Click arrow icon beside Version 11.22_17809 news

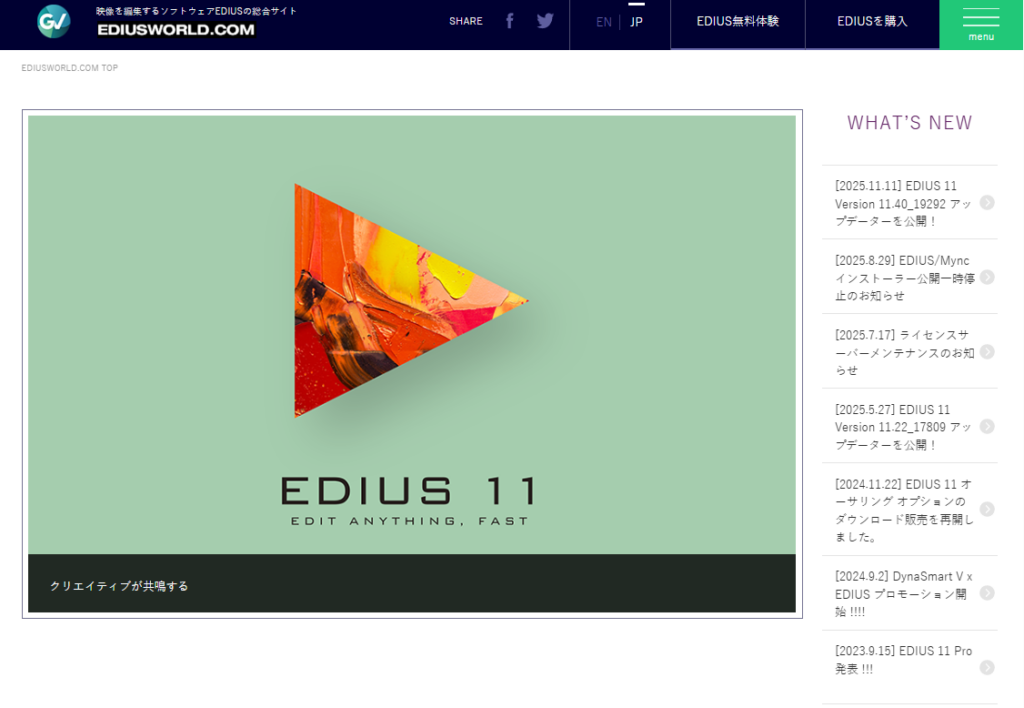[x=987, y=427]
